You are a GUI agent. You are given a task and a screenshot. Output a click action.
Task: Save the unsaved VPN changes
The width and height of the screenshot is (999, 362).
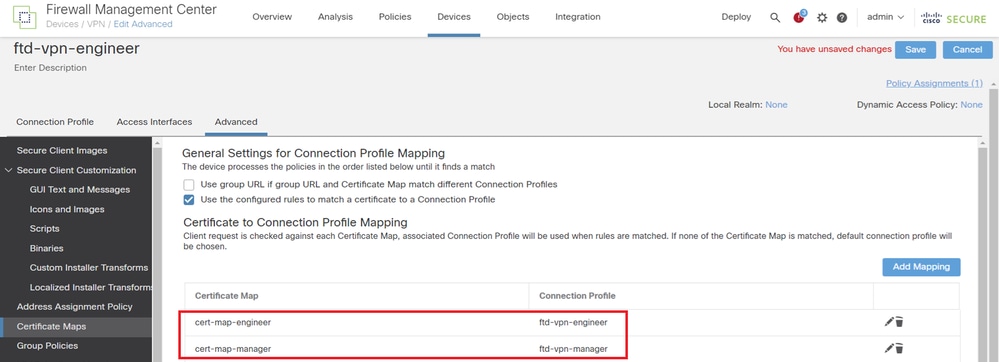tap(916, 50)
